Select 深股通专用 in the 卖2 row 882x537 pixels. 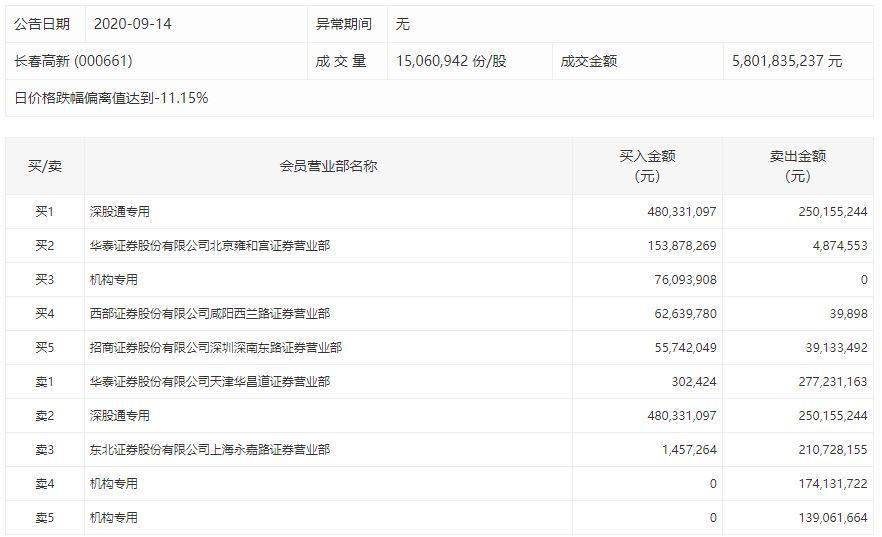pyautogui.click(x=120, y=416)
